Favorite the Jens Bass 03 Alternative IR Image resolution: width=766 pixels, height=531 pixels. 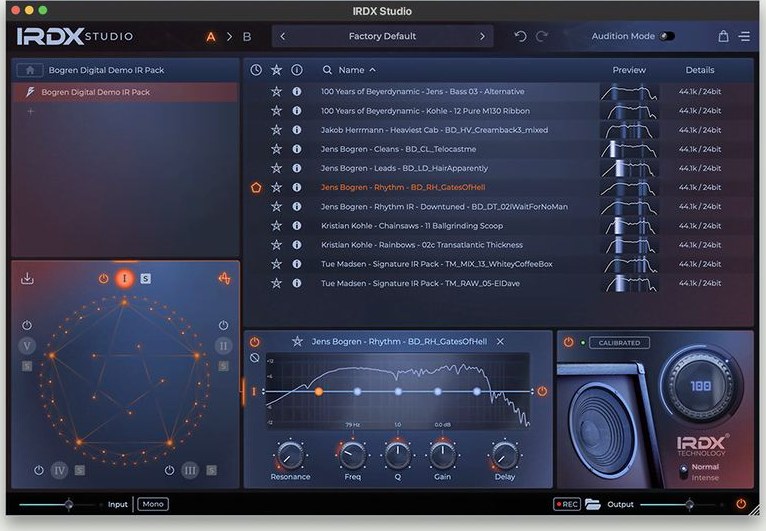tap(277, 91)
